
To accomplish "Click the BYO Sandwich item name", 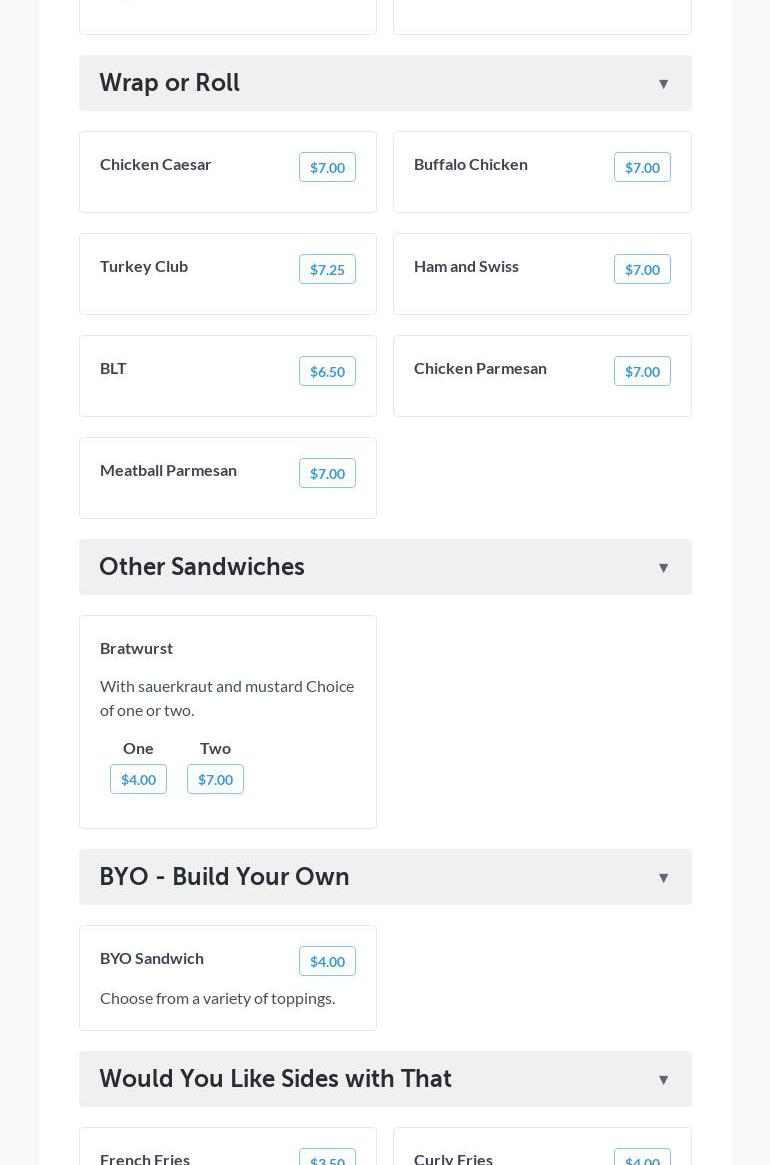I will click(x=152, y=958).
